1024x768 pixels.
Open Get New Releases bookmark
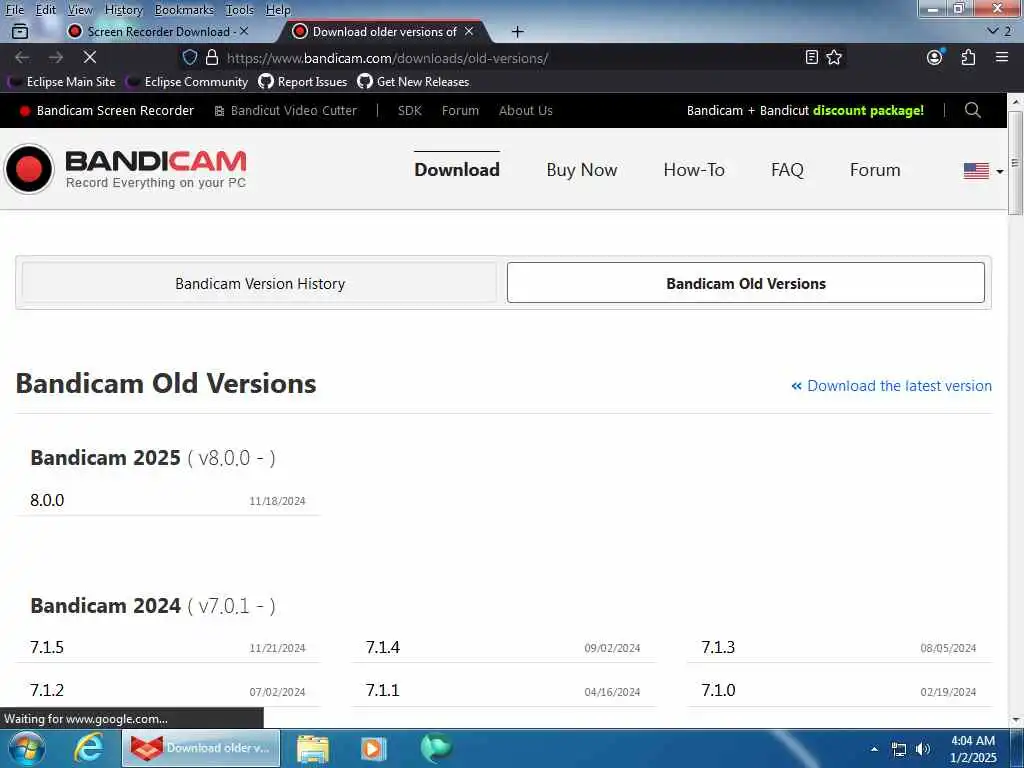point(413,82)
